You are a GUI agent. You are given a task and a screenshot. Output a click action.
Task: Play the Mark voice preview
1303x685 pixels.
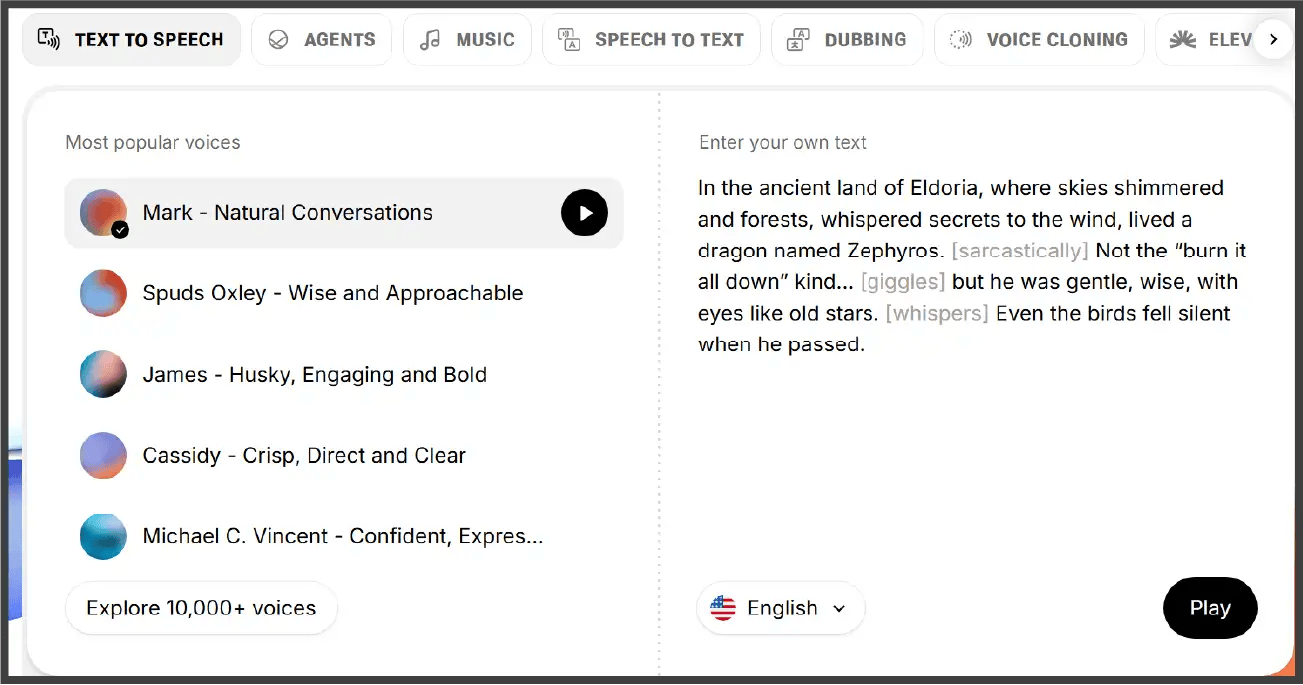click(x=584, y=213)
